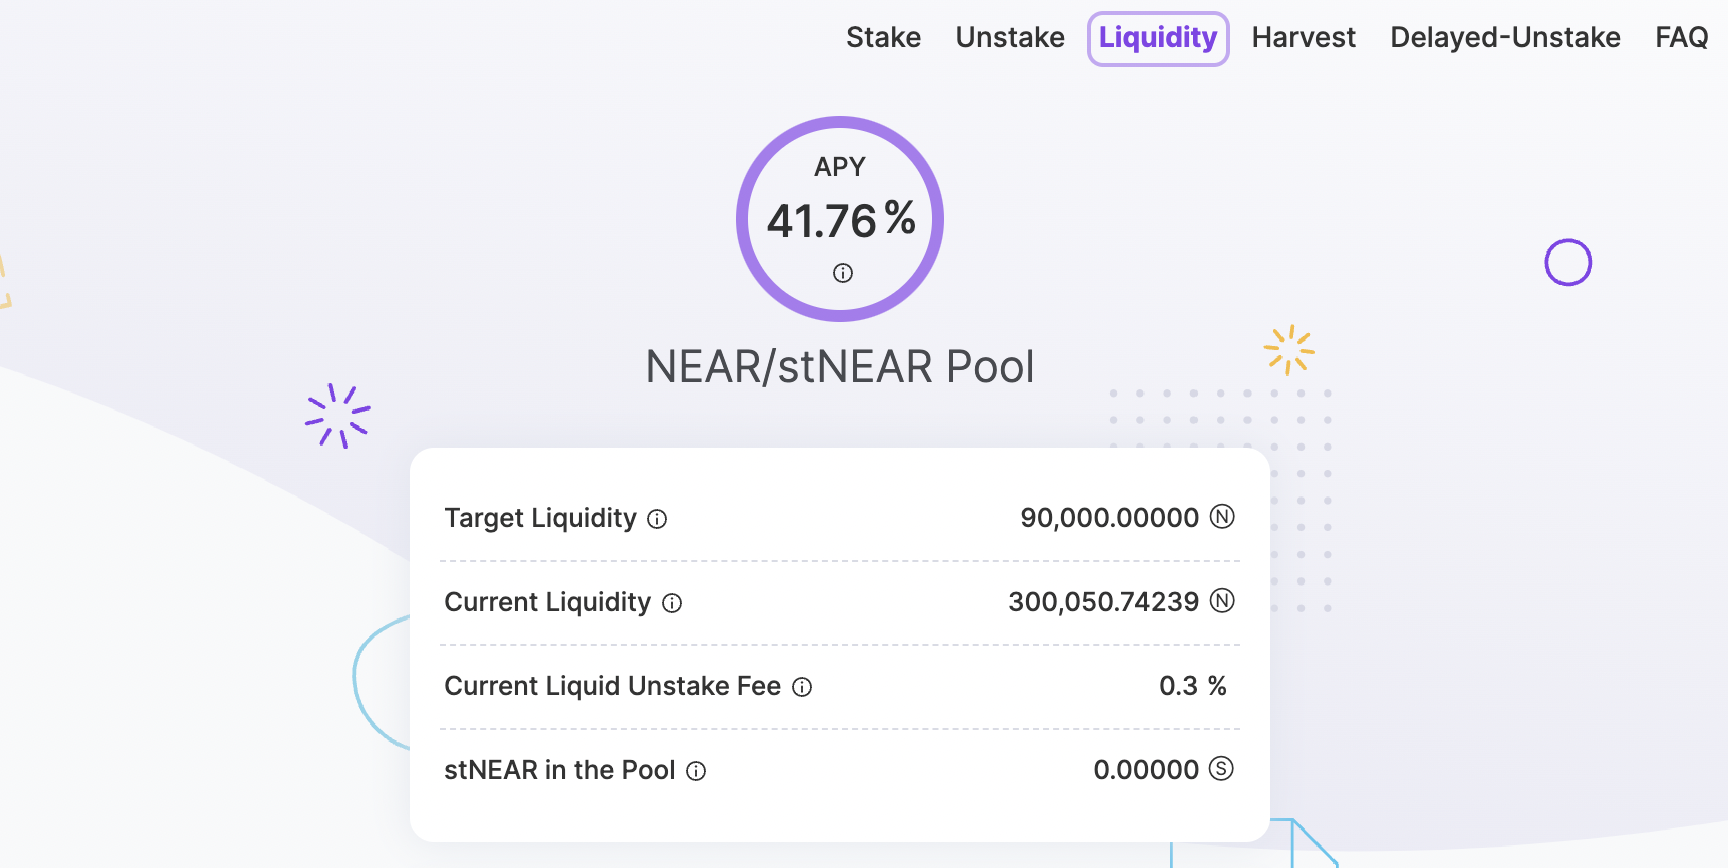Click the 300,050.74239 current liquidity value
This screenshot has height=868, width=1728.
tap(1103, 602)
